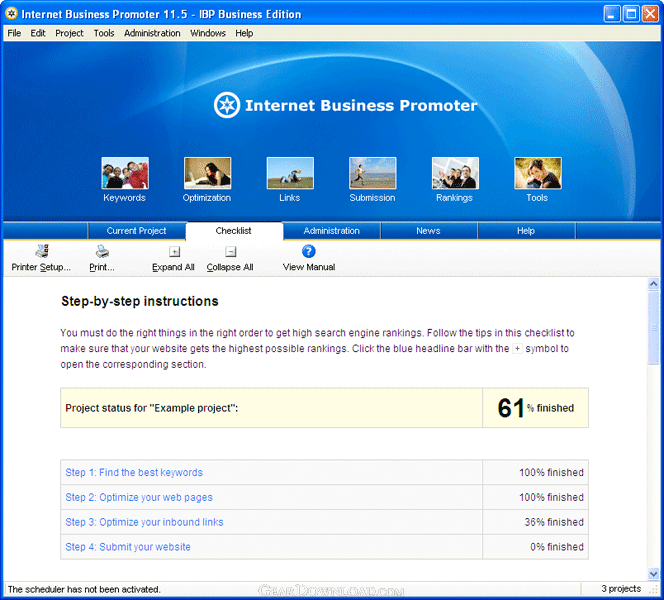Screen dimensions: 664x600
Task: Click the Keywords label under the banner
Action: click(124, 198)
